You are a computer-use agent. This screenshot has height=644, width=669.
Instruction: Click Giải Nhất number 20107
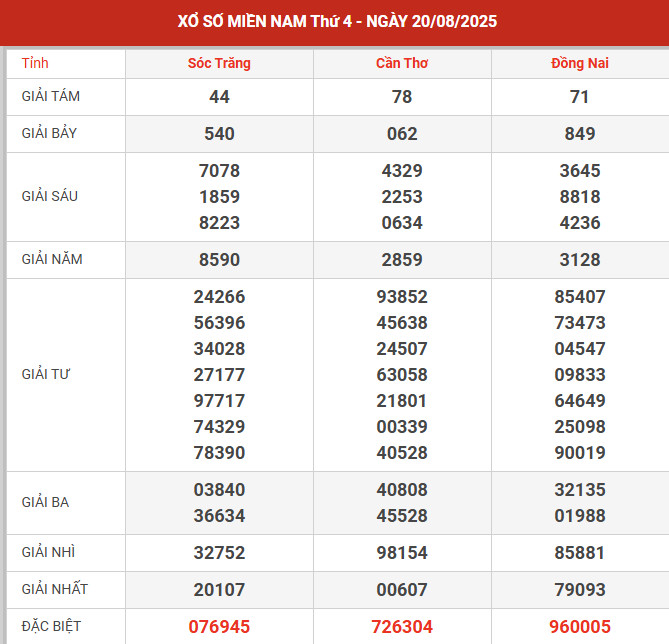tap(219, 590)
